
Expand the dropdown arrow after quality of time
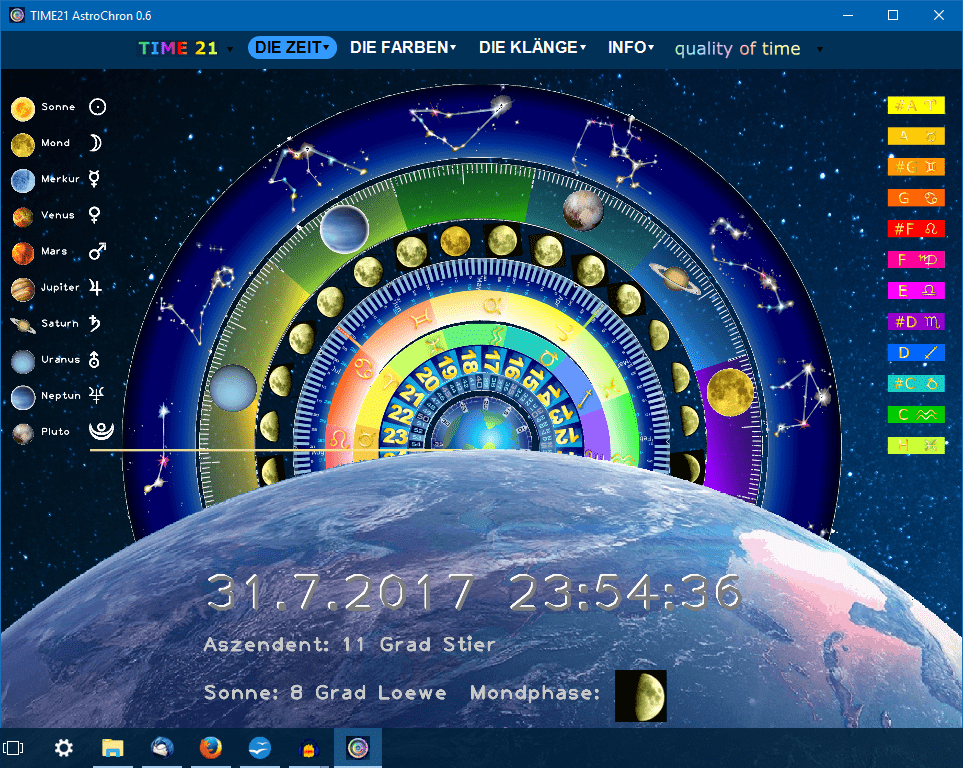(819, 49)
